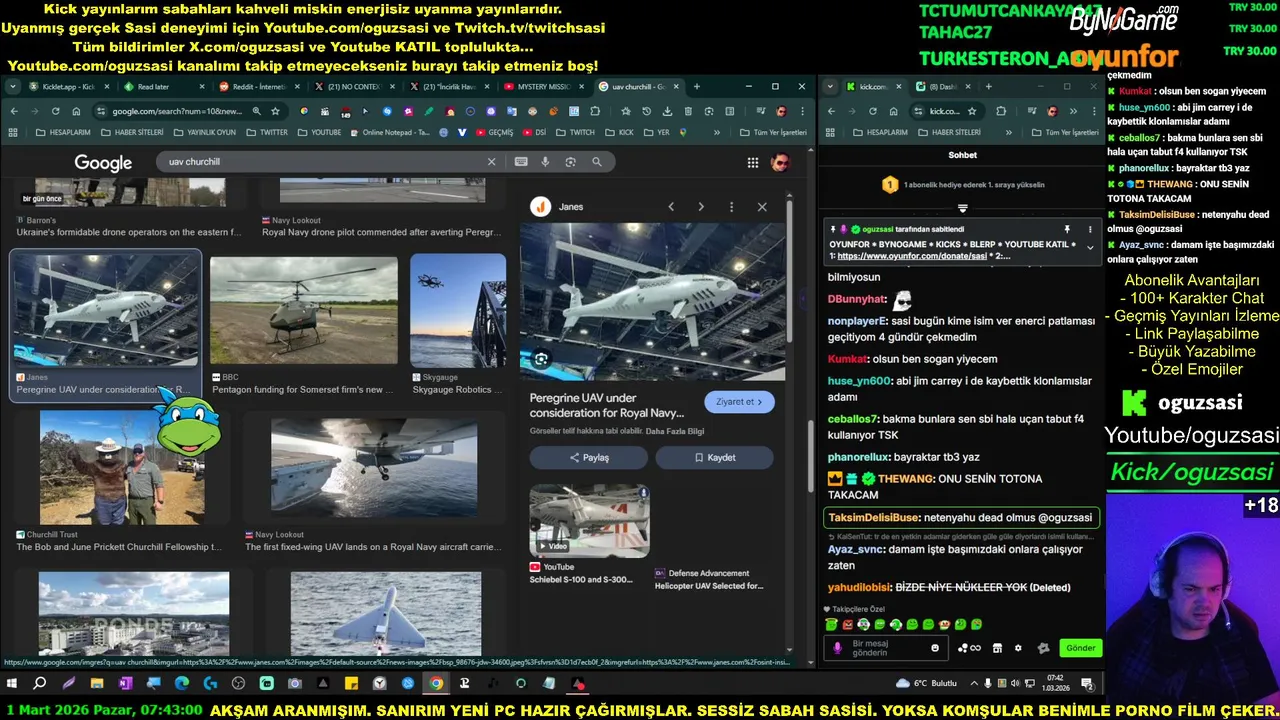
Task: Open the weather widget showing 6°C Bulutlu
Action: 928,684
